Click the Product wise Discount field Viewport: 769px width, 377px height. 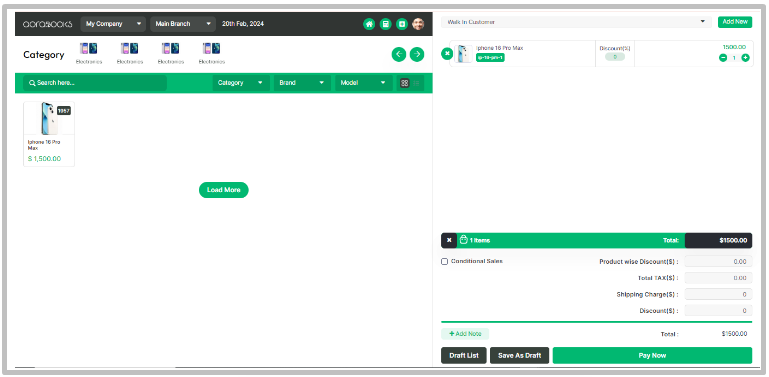pyautogui.click(x=718, y=261)
